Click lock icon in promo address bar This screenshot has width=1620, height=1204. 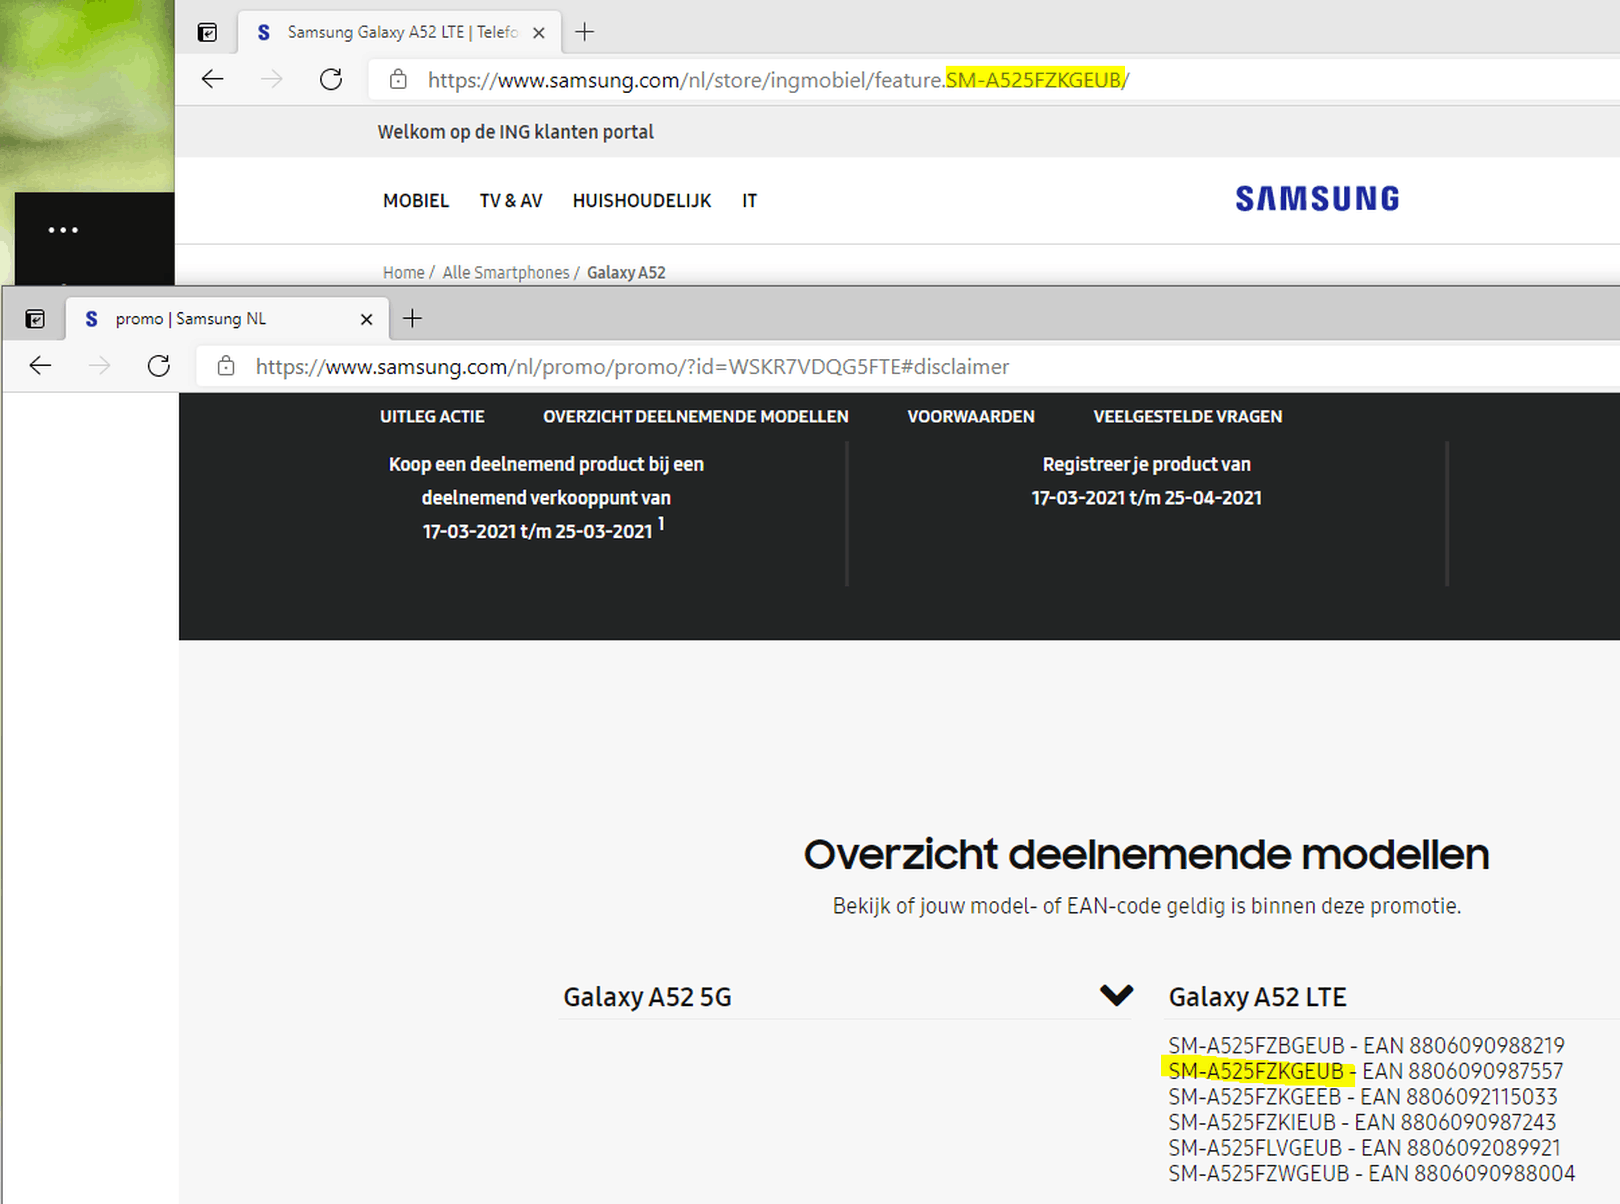pos(226,366)
